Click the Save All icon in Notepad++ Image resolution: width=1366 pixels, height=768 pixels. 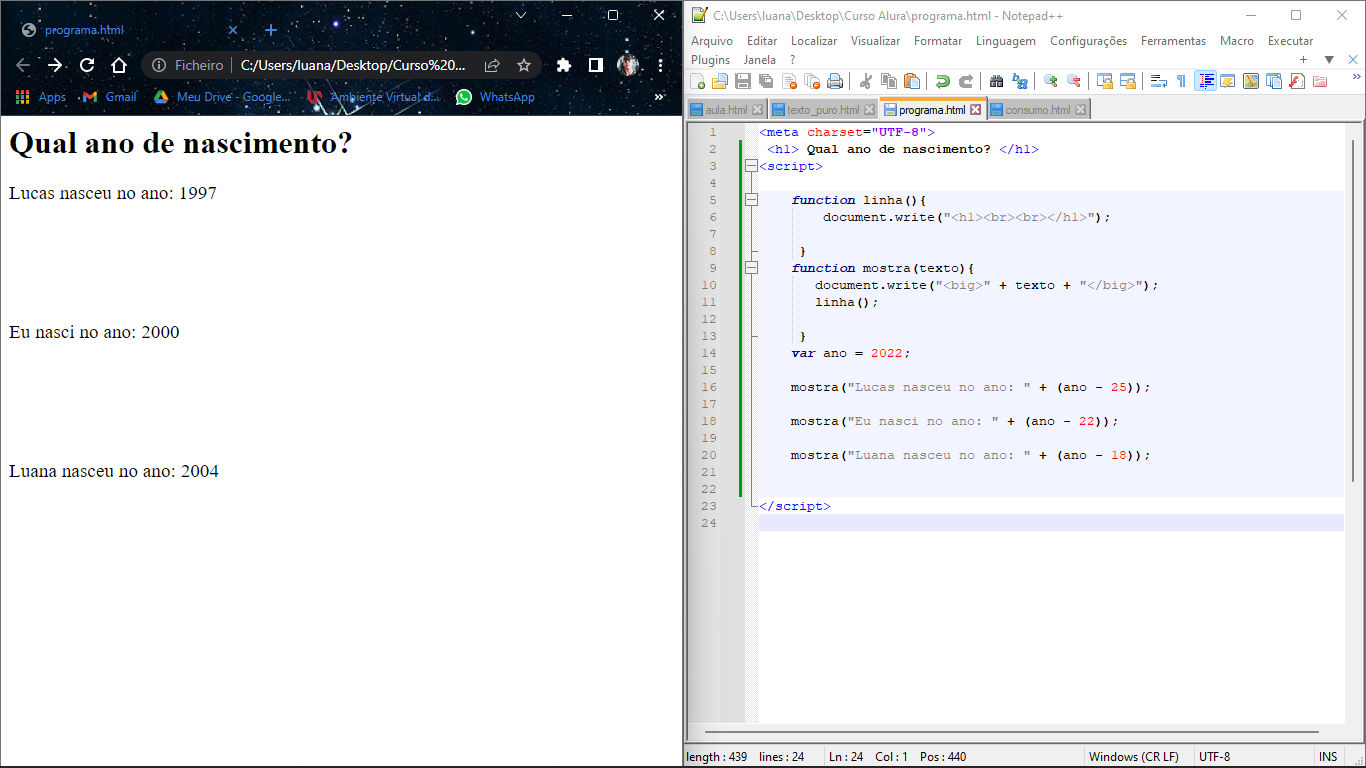[766, 81]
